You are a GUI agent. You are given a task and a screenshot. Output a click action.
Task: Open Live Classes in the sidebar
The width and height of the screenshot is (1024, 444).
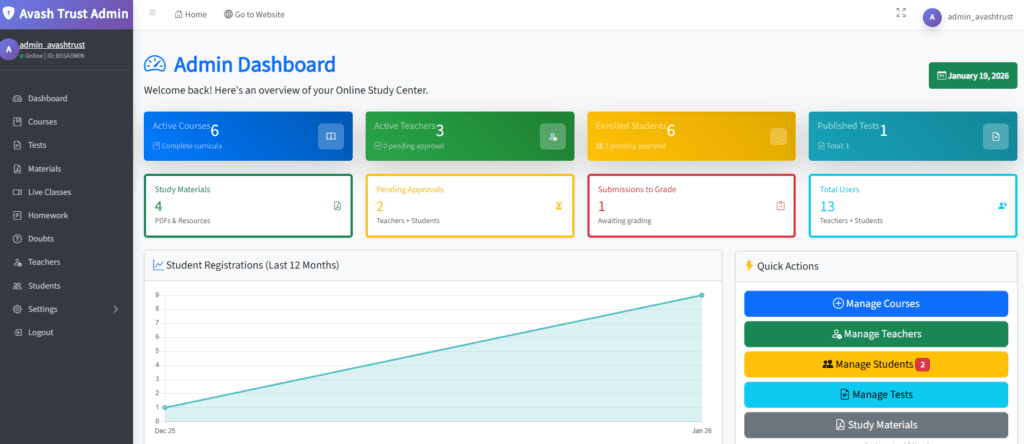pos(49,192)
